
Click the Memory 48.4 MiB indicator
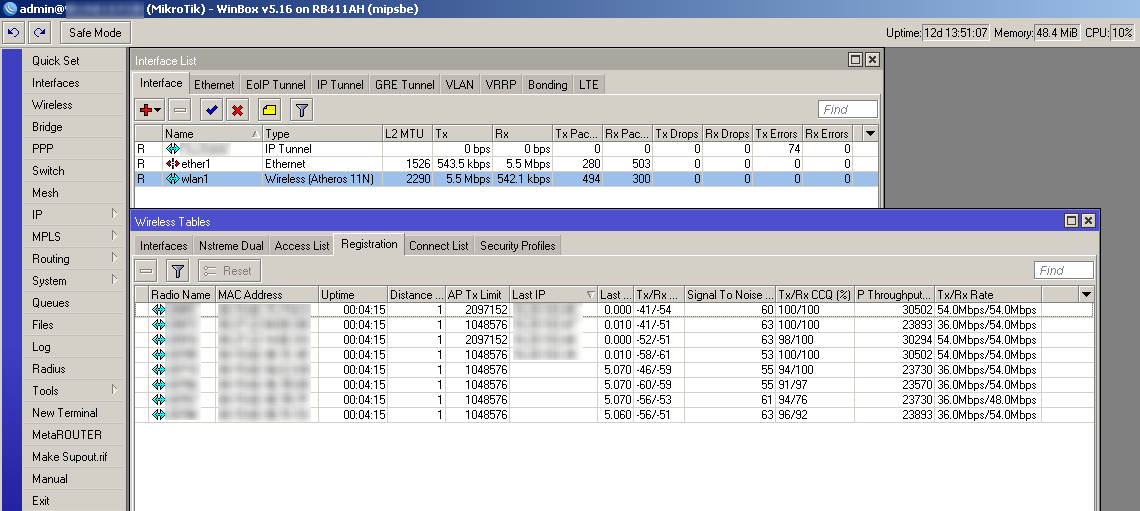[1056, 33]
